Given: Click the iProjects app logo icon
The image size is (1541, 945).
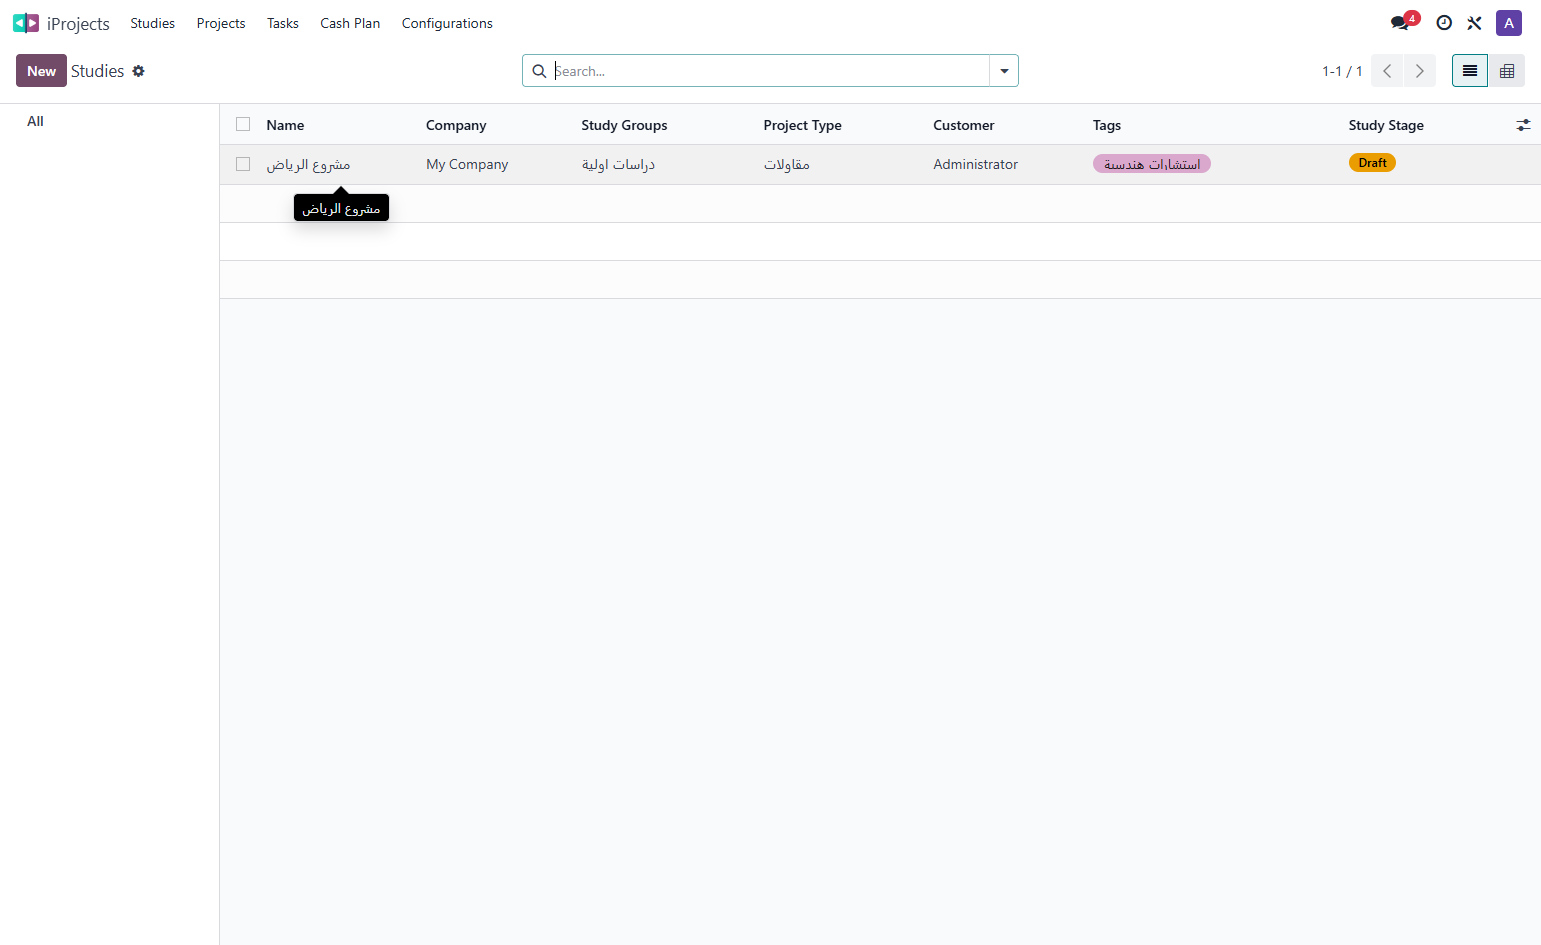Looking at the screenshot, I should coord(26,23).
